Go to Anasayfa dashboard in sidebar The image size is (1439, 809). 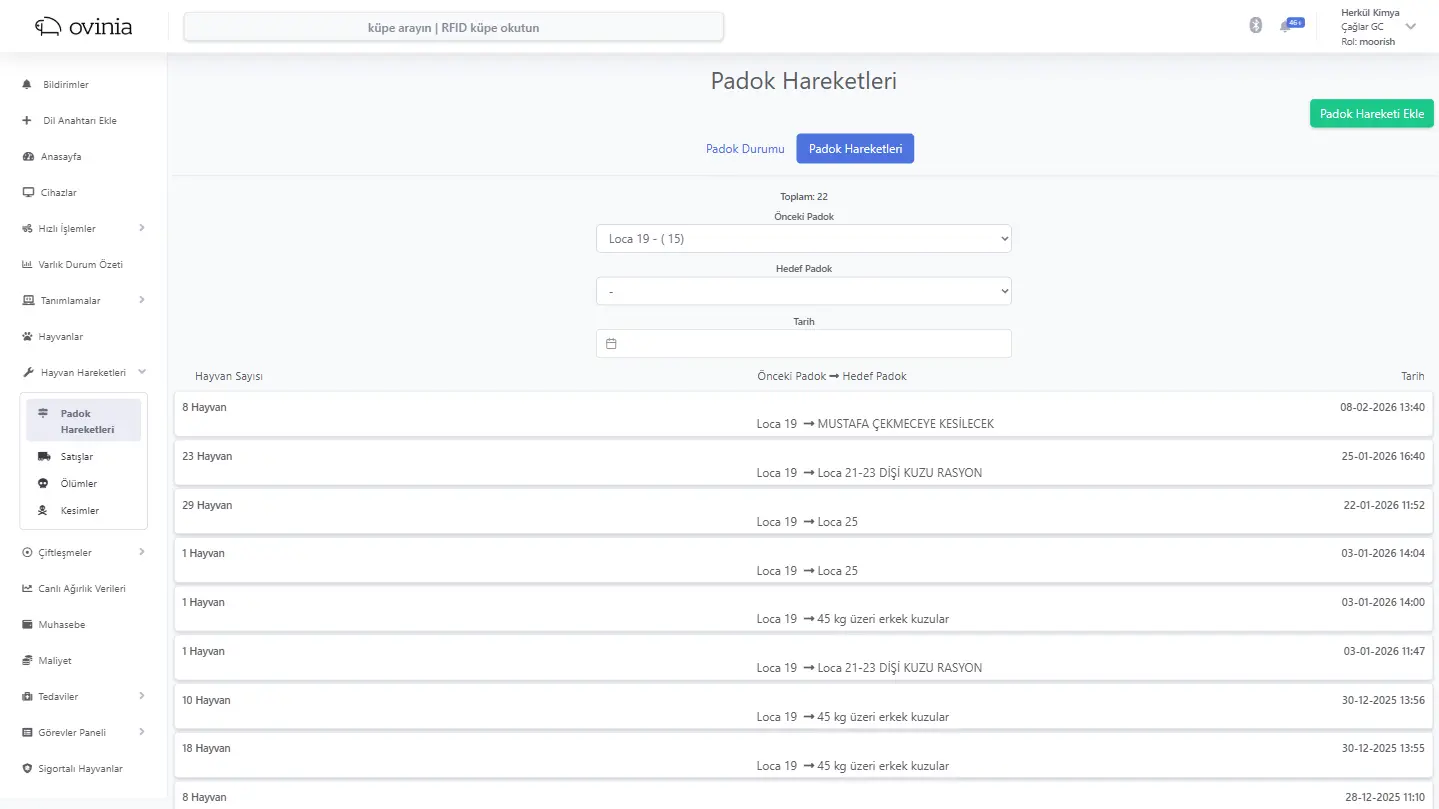pyautogui.click(x=60, y=157)
